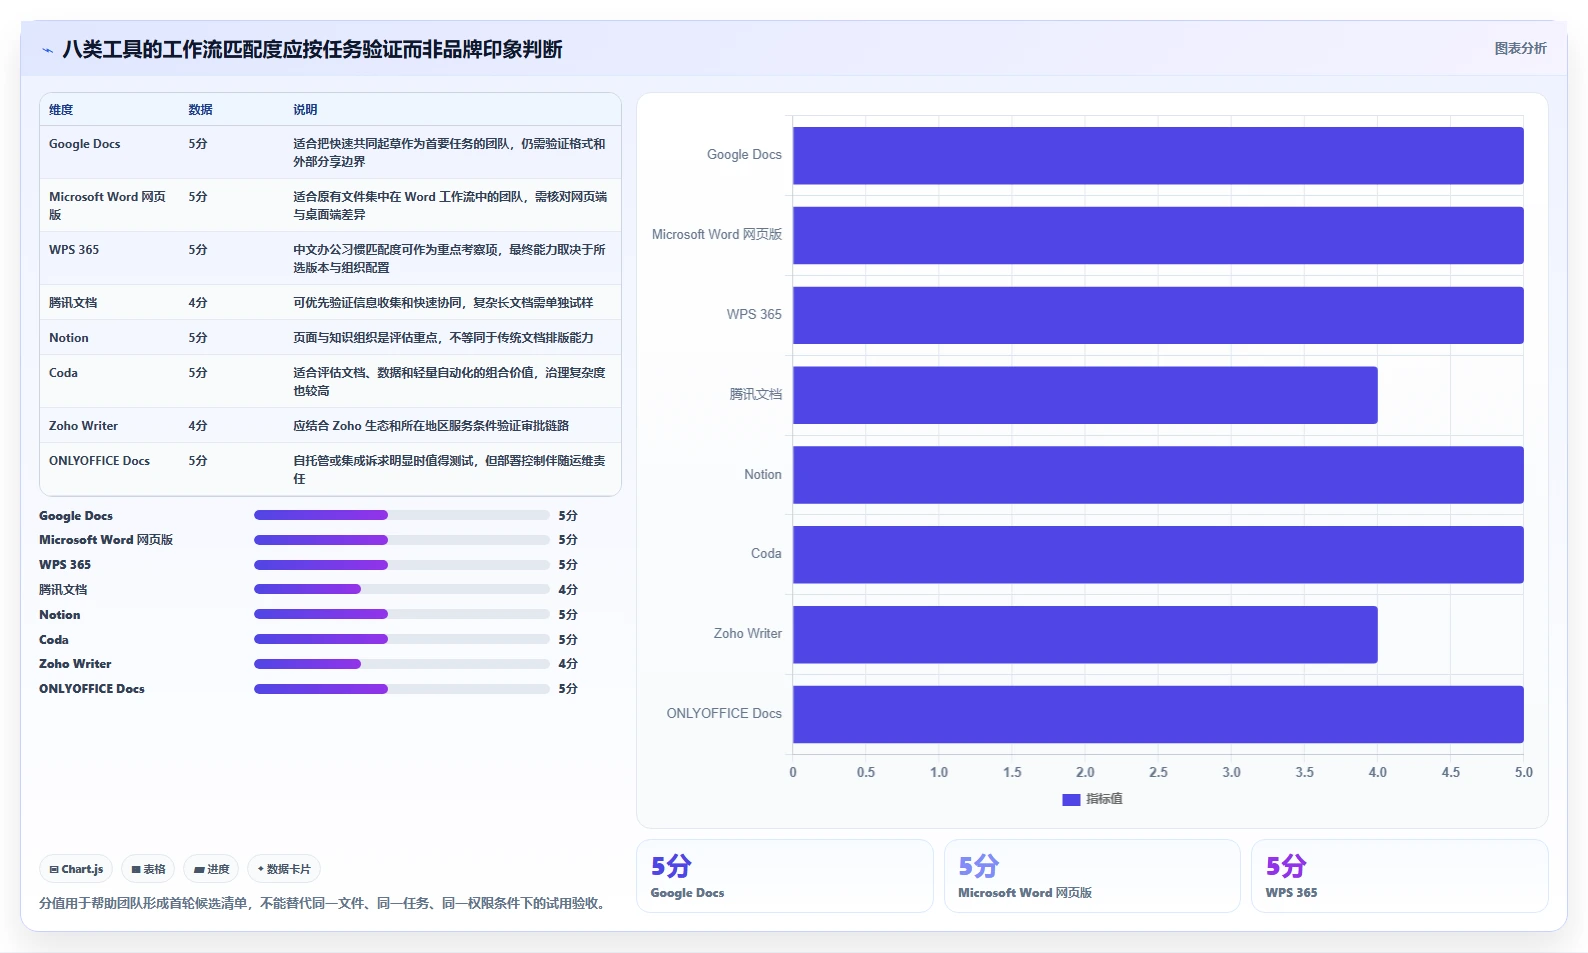Click the ONLYOFFICE description about 自托管
Viewport: 1588px width, 953px height.
(x=449, y=470)
